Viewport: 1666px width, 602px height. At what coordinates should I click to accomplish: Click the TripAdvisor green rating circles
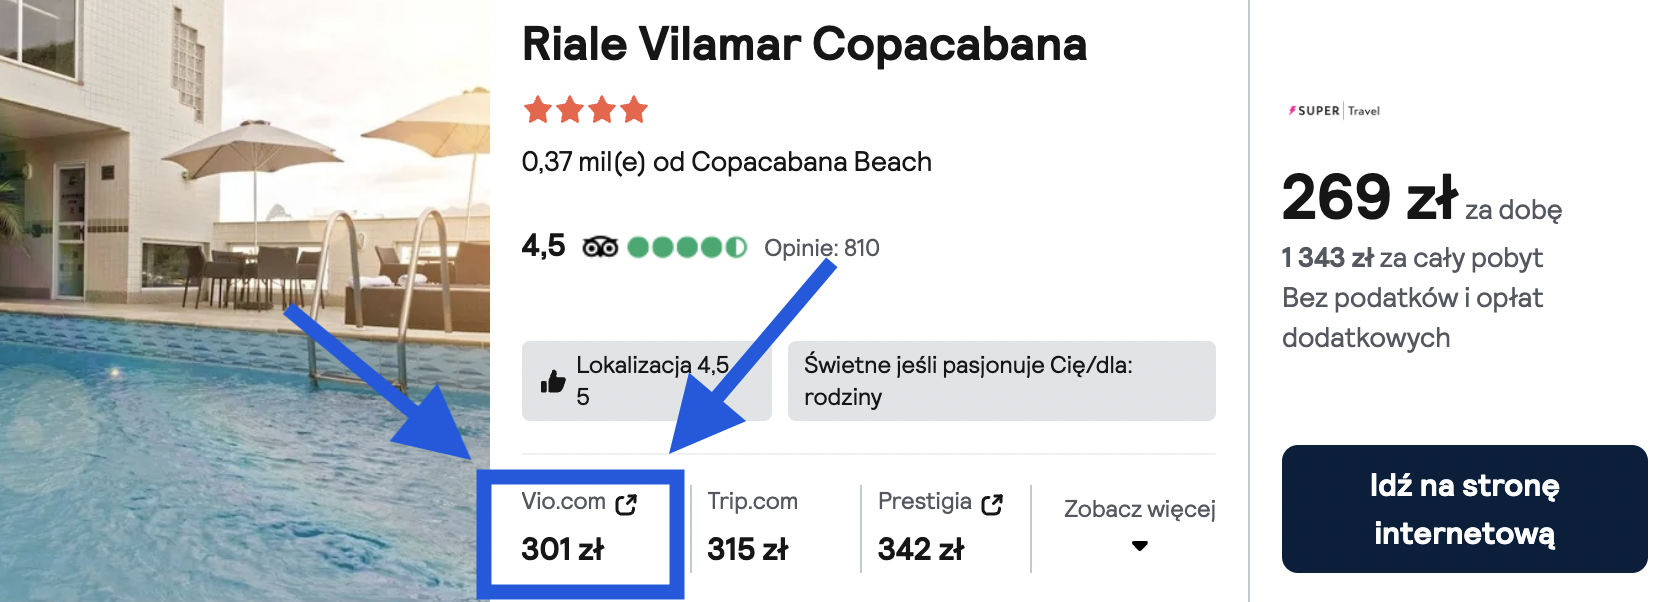(x=687, y=247)
